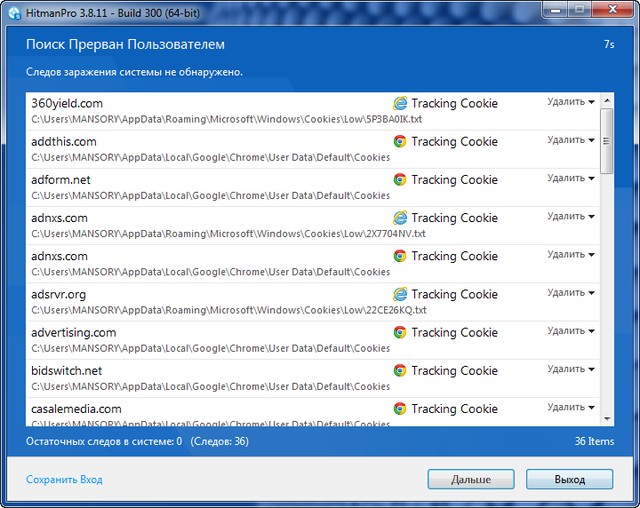Click the Internet Explorer icon for 360yield.com
Image resolution: width=640 pixels, height=508 pixels.
point(400,103)
